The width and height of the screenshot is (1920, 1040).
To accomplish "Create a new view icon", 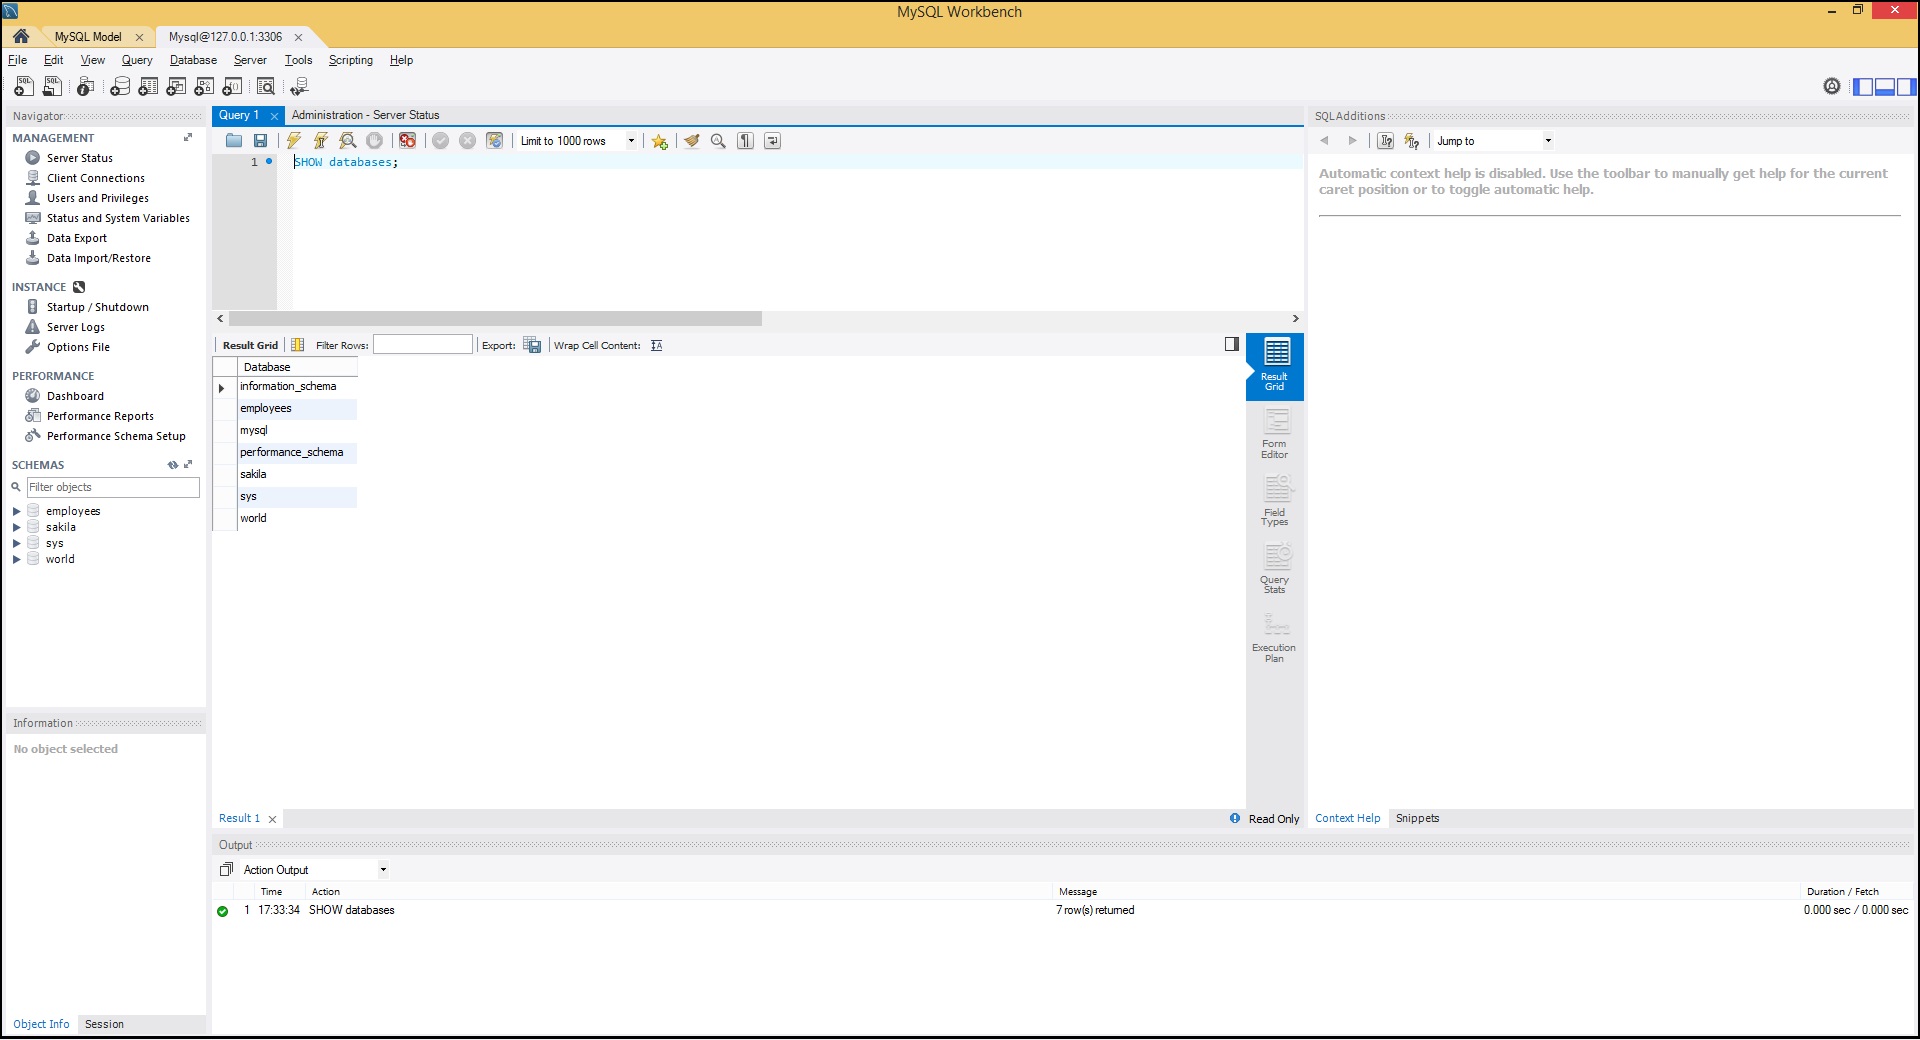I will tap(176, 87).
